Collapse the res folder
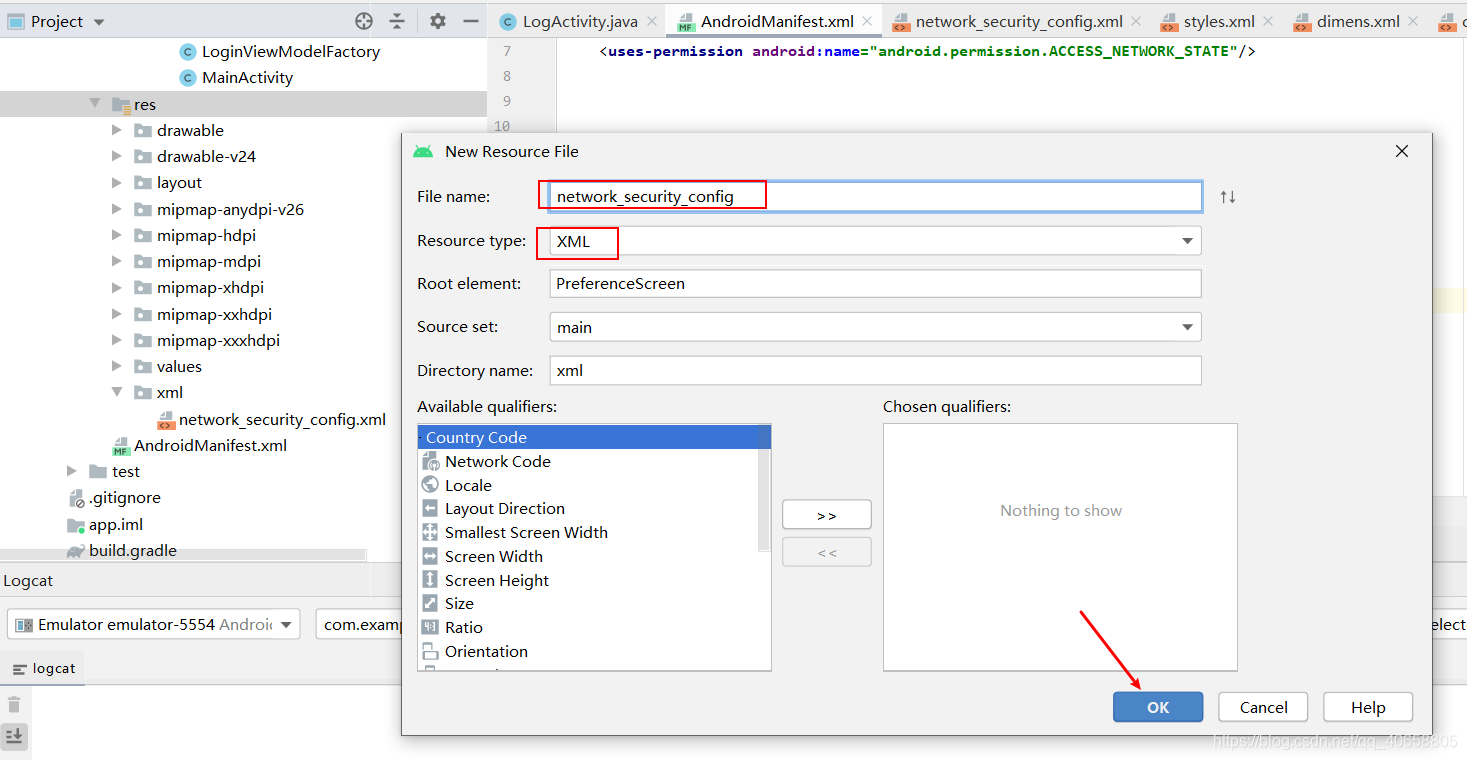This screenshot has width=1467, height=760. 95,104
